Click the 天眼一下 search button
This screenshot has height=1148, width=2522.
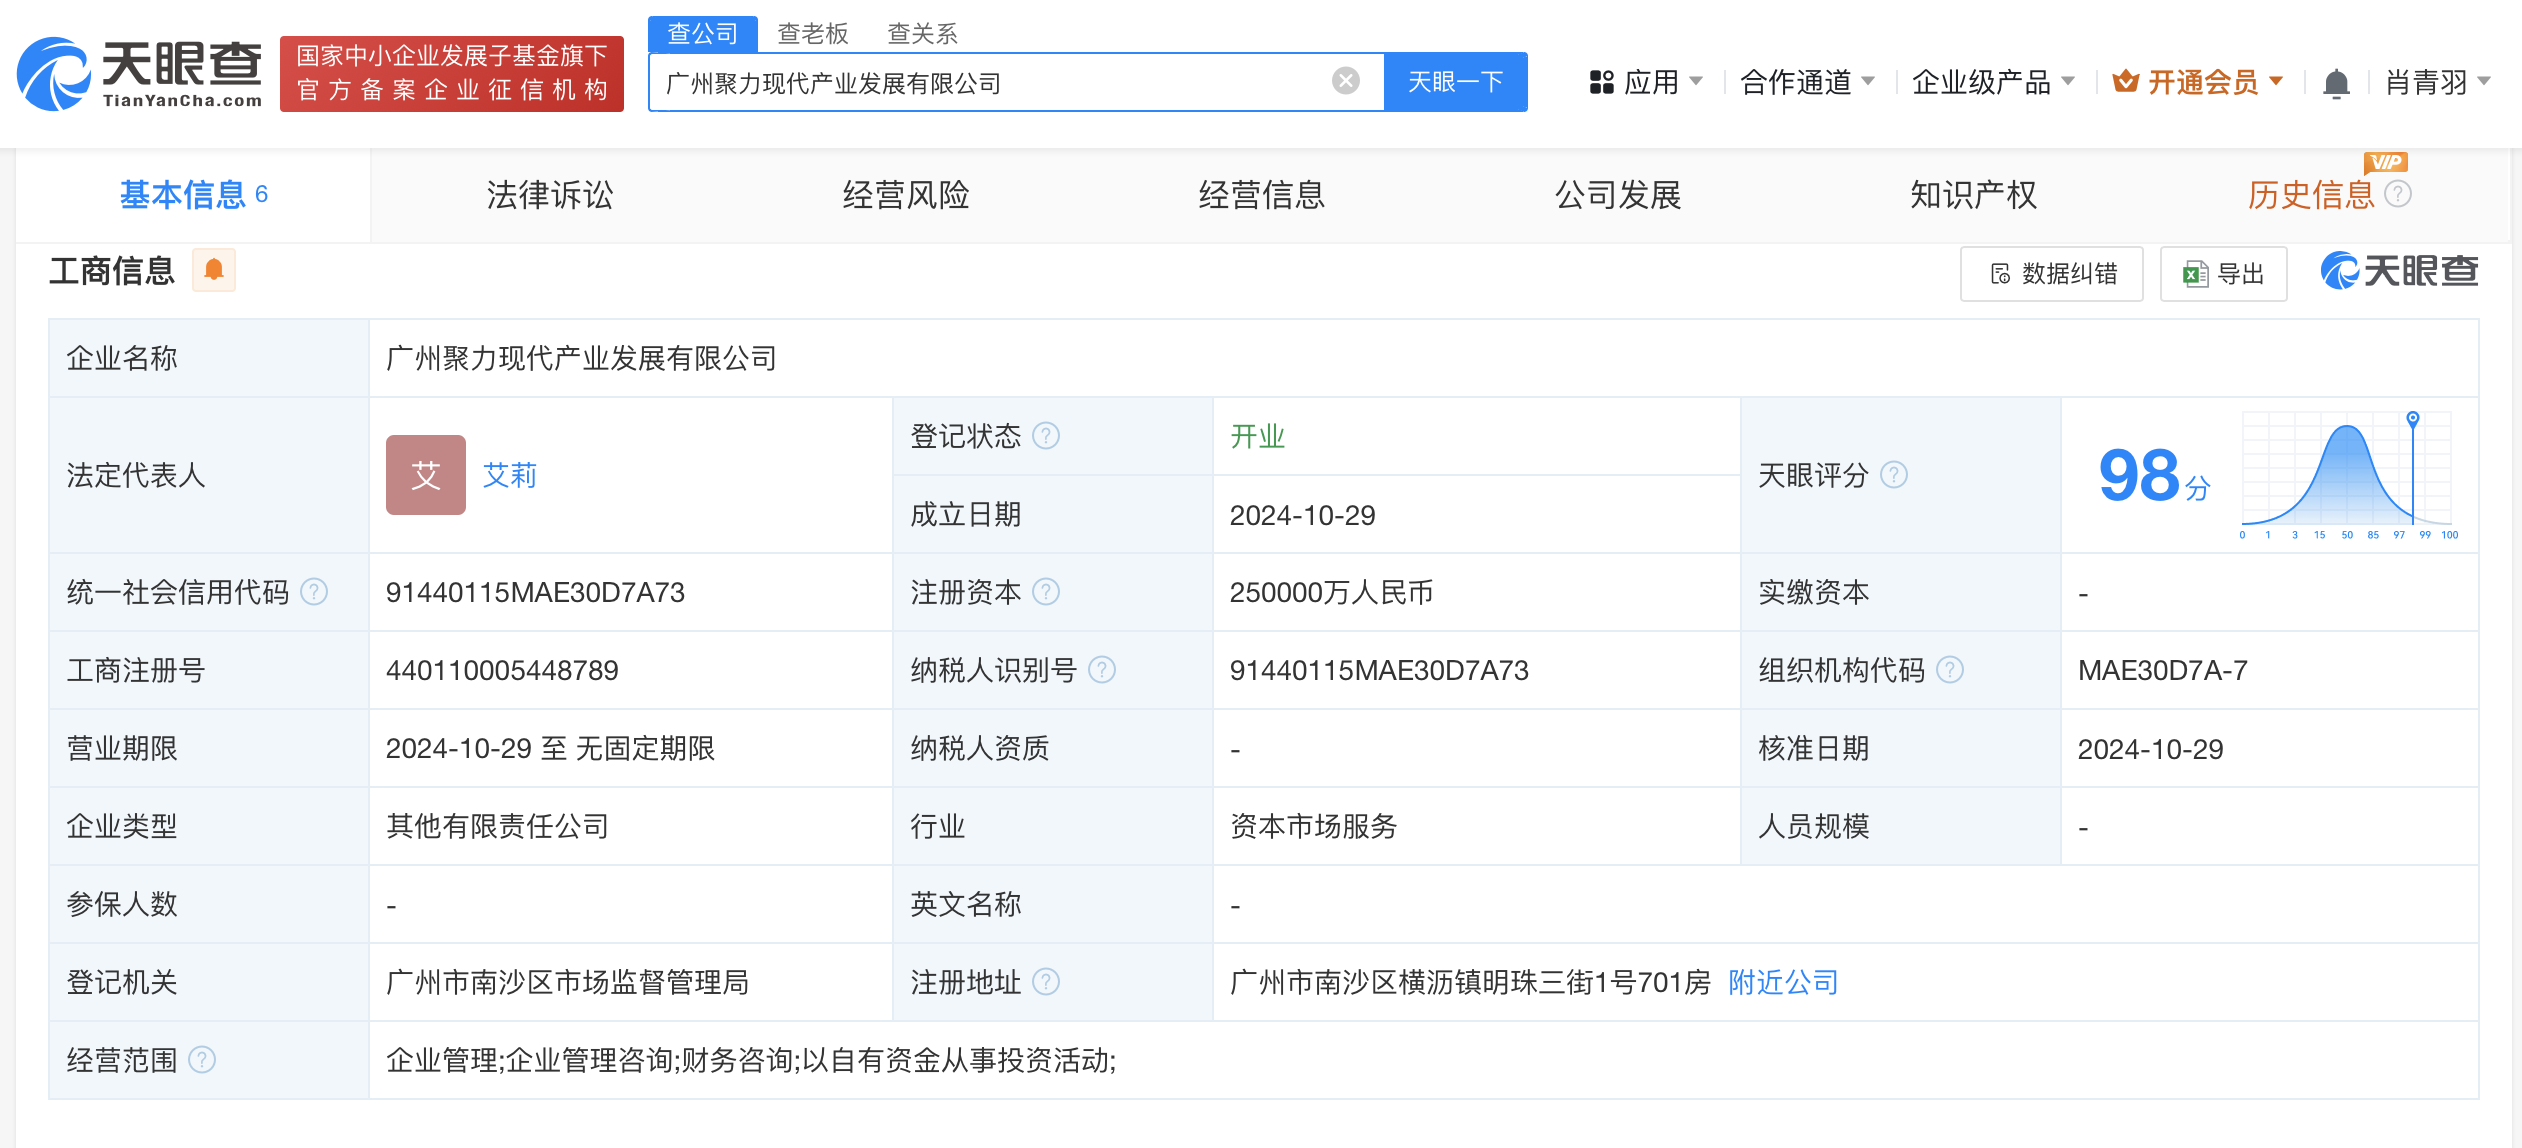coord(1455,82)
